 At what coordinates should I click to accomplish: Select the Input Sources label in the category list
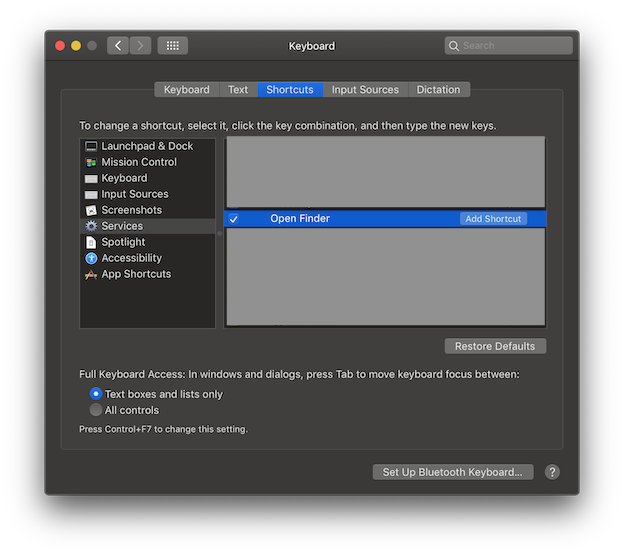click(x=135, y=194)
